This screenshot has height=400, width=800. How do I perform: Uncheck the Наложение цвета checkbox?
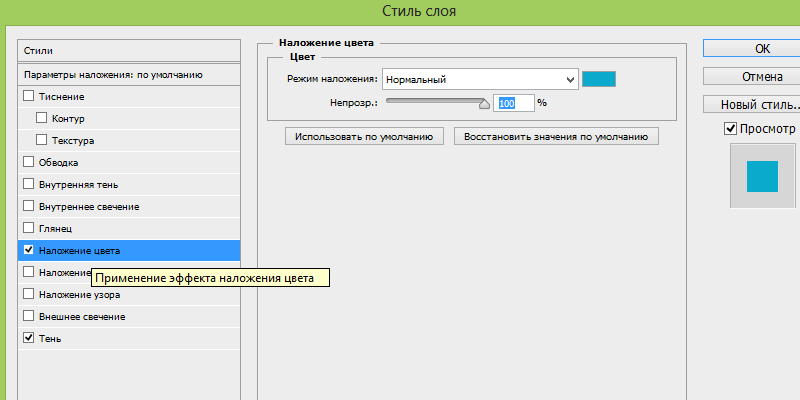pos(28,250)
